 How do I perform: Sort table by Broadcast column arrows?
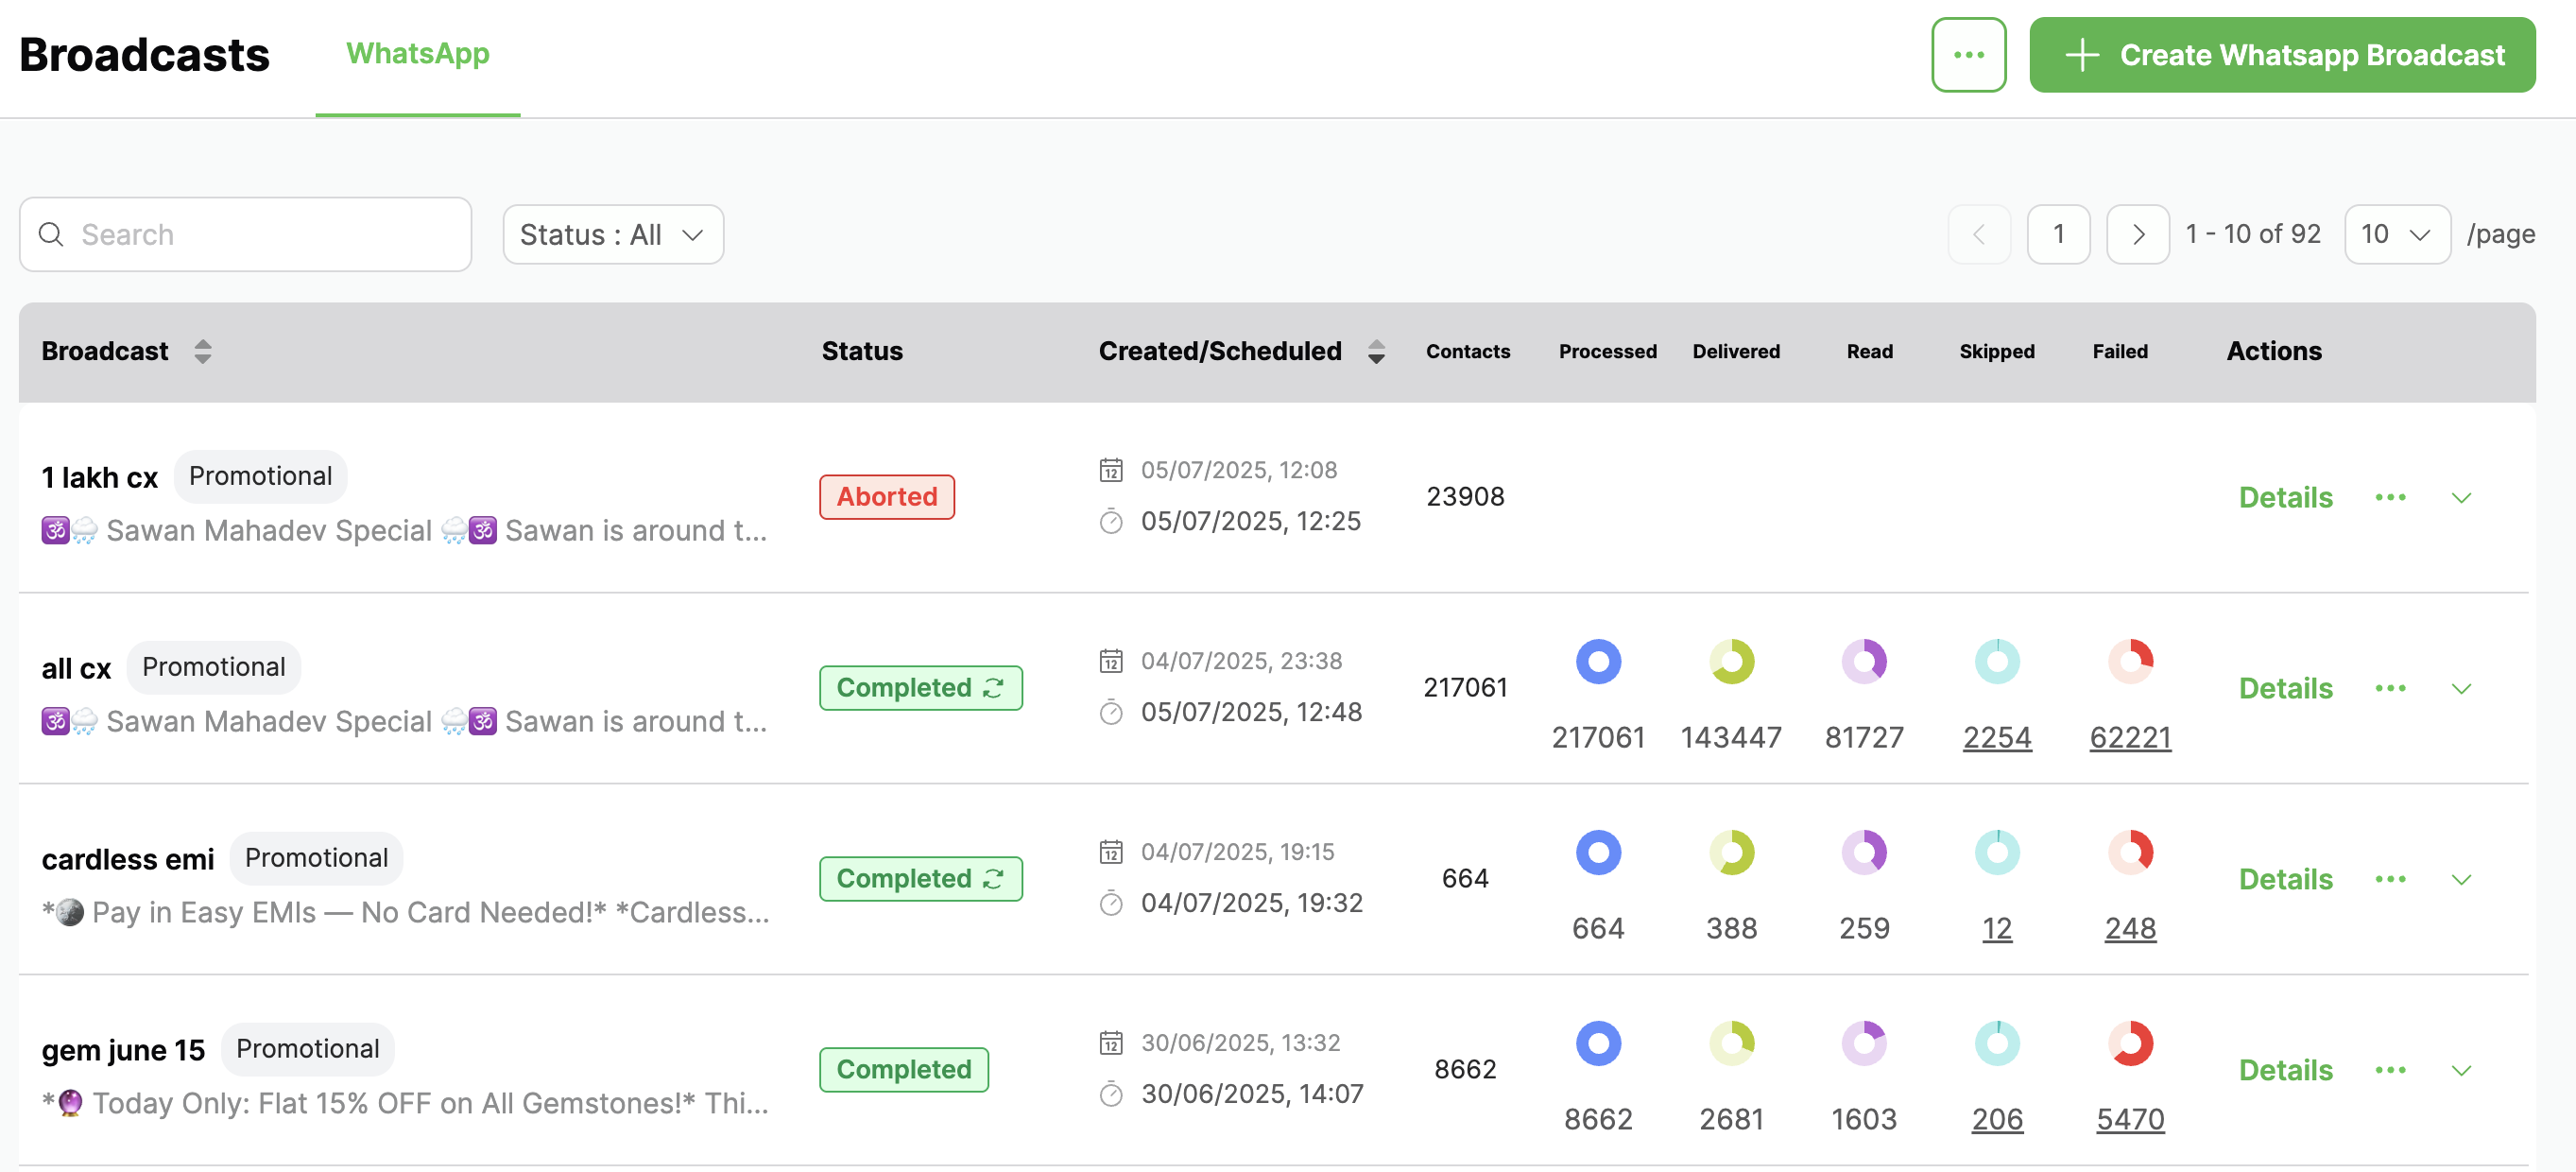203,351
